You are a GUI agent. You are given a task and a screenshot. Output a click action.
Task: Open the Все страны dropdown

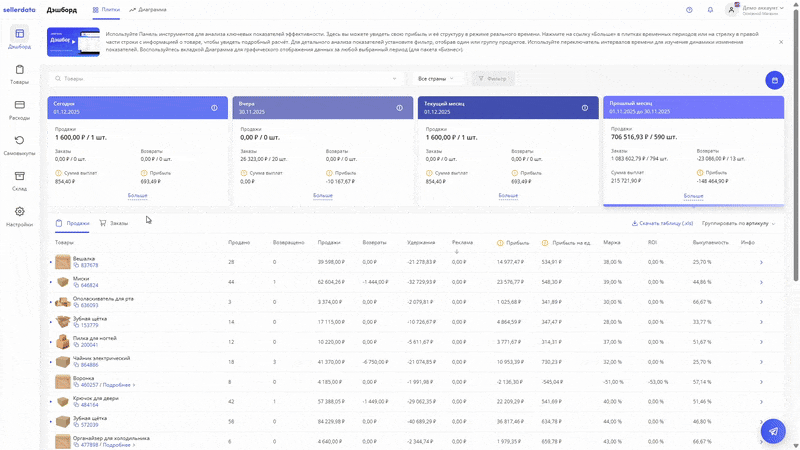pyautogui.click(x=436, y=78)
